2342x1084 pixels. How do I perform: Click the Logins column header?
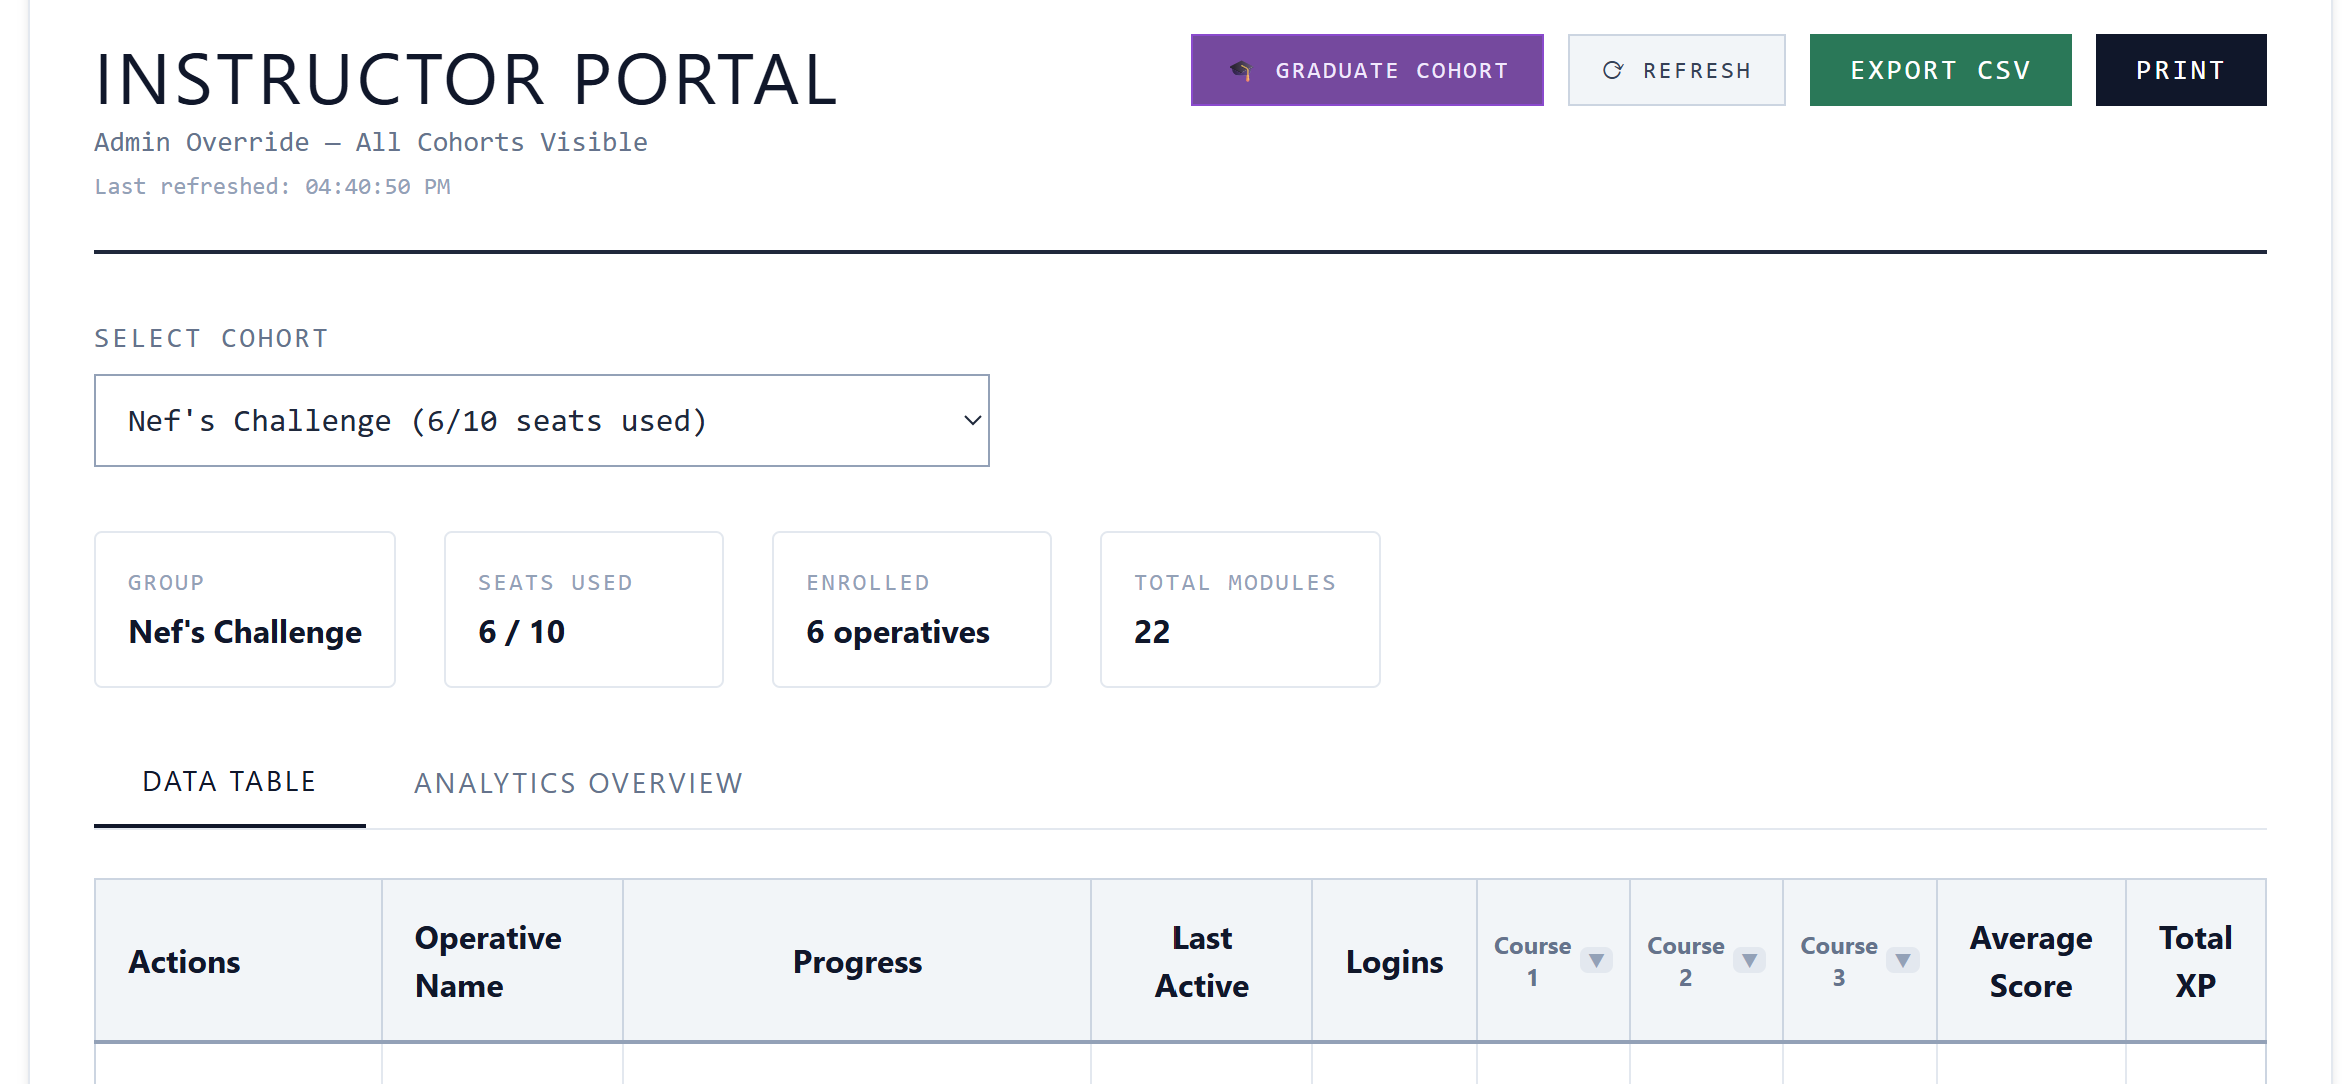click(1394, 961)
